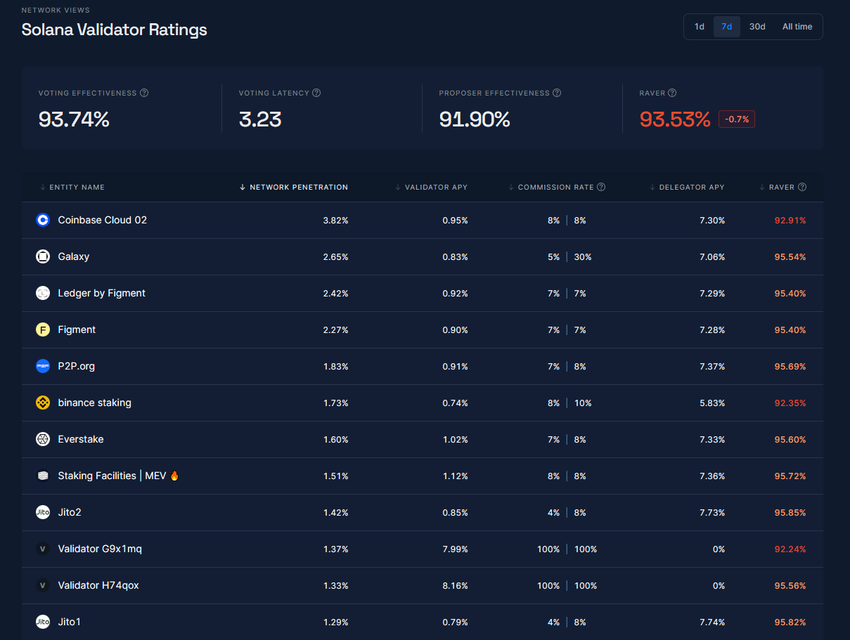Image resolution: width=850 pixels, height=640 pixels.
Task: Sort table by Validator APY
Action: point(431,187)
